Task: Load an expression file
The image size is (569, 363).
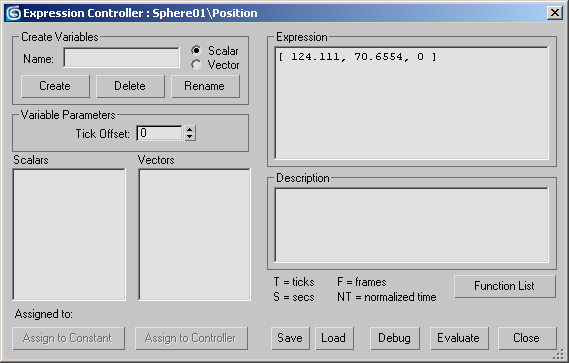Action: pyautogui.click(x=334, y=338)
